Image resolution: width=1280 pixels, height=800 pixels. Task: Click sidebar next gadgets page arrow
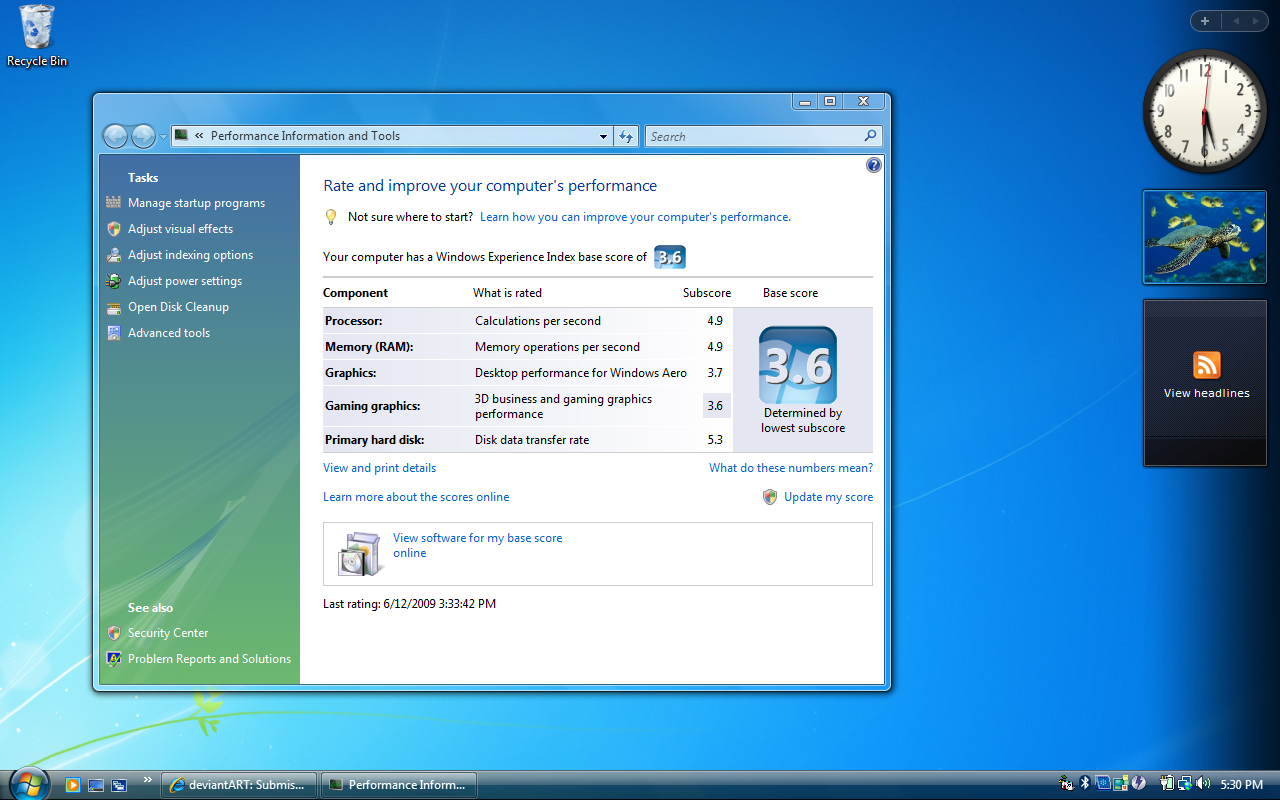tap(1257, 21)
